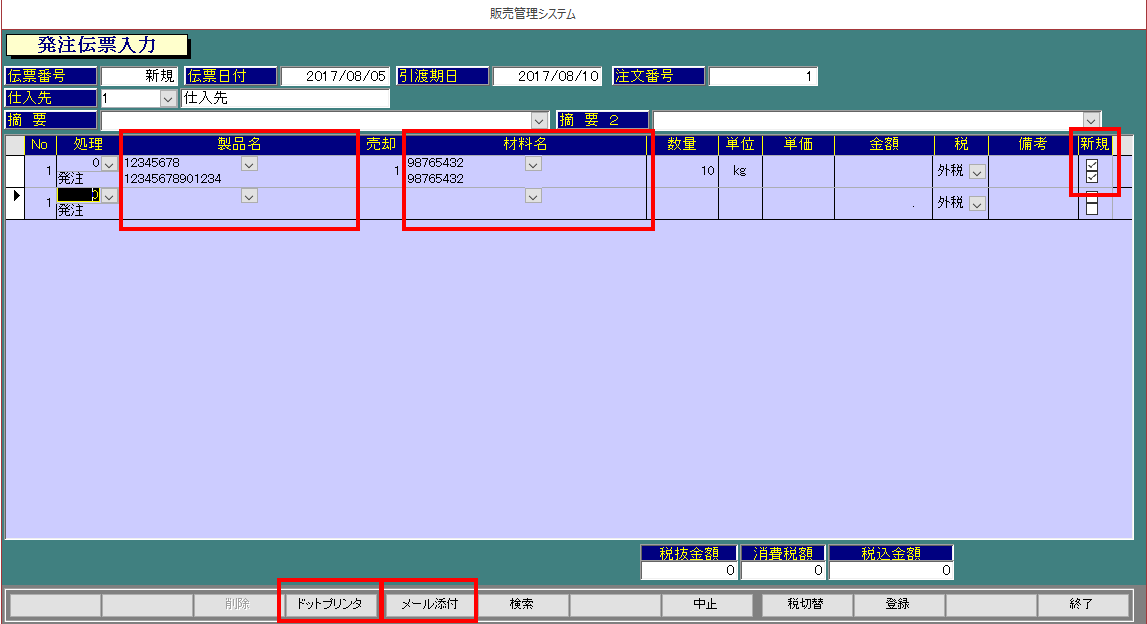This screenshot has height=624, width=1147.
Task: Click the 伝票番号 field showing 新規
Action: pos(139,76)
